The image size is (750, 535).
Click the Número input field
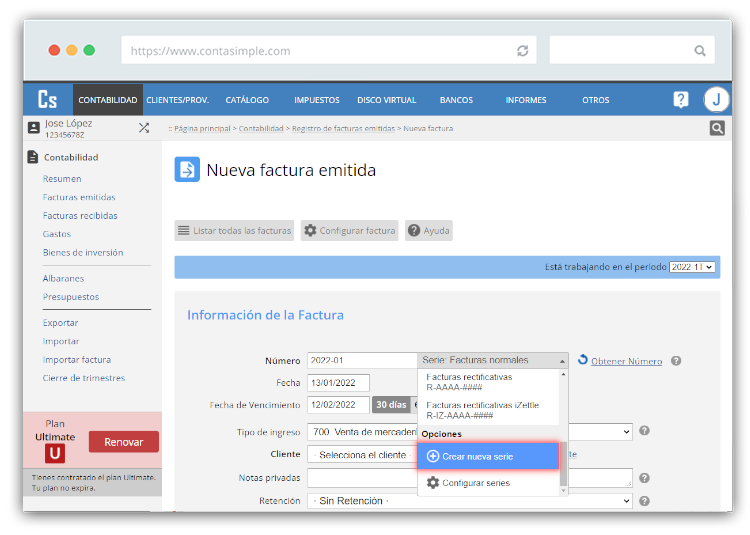click(361, 360)
